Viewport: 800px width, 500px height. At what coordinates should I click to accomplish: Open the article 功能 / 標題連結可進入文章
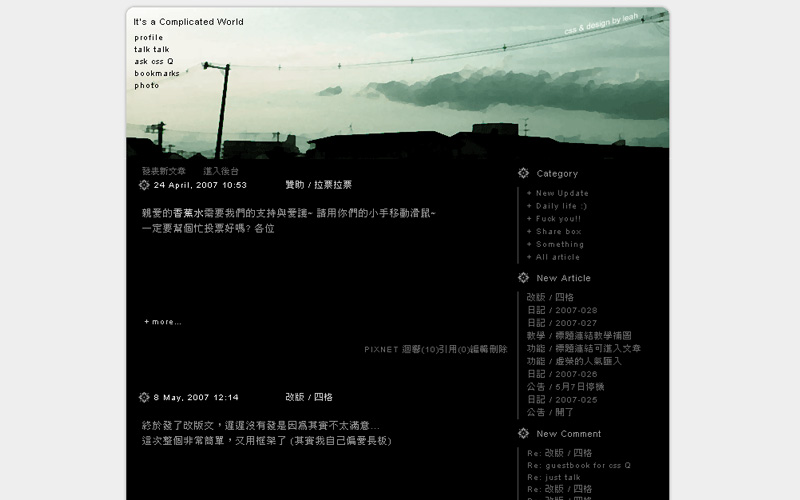pyautogui.click(x=584, y=348)
